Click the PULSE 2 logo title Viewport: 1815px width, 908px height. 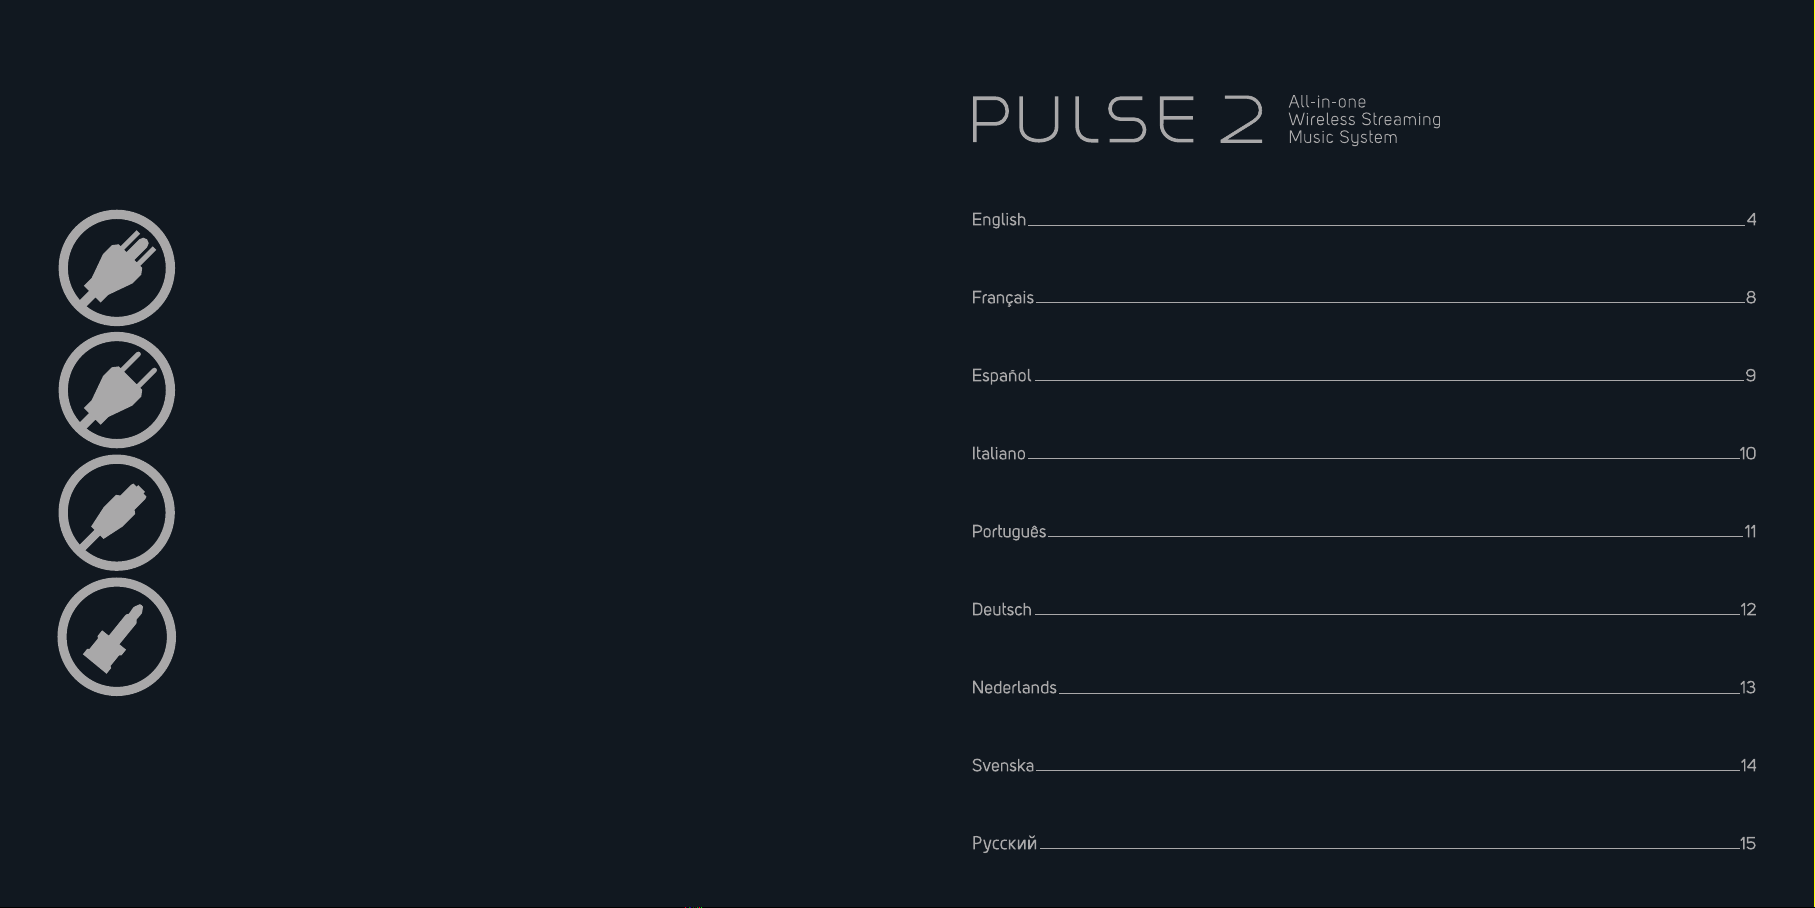1117,120
